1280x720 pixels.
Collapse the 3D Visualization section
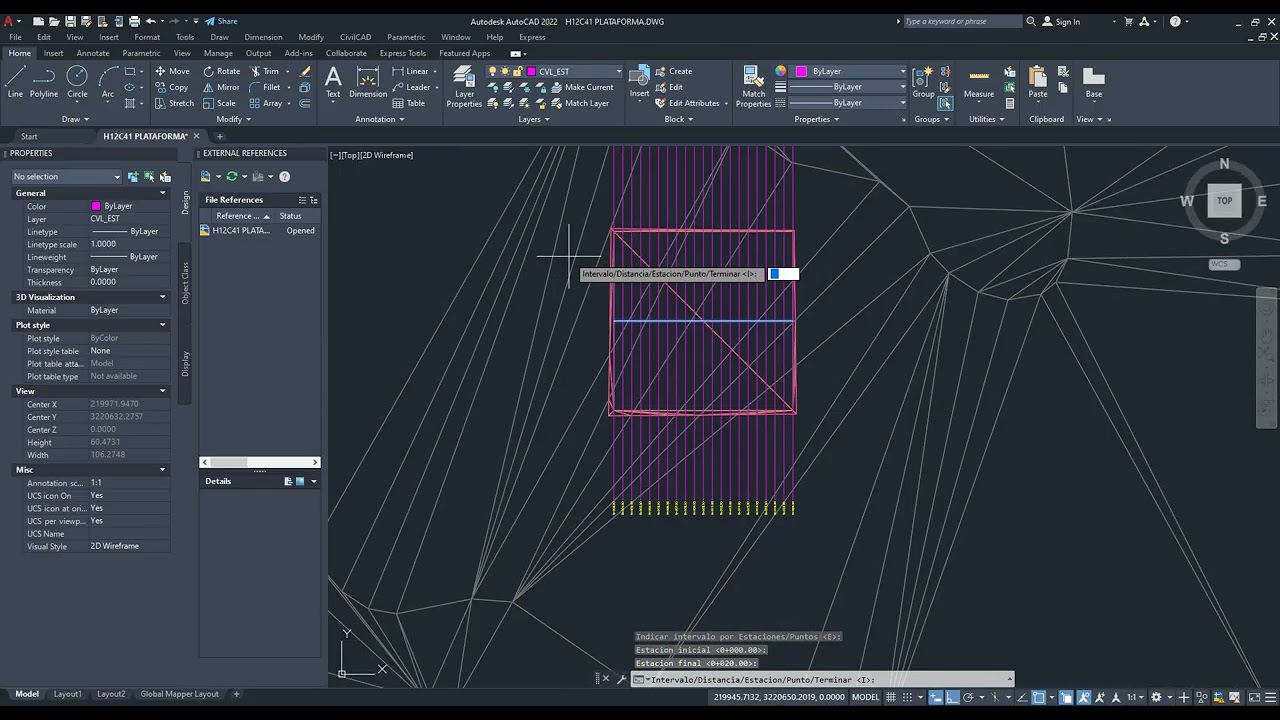162,297
